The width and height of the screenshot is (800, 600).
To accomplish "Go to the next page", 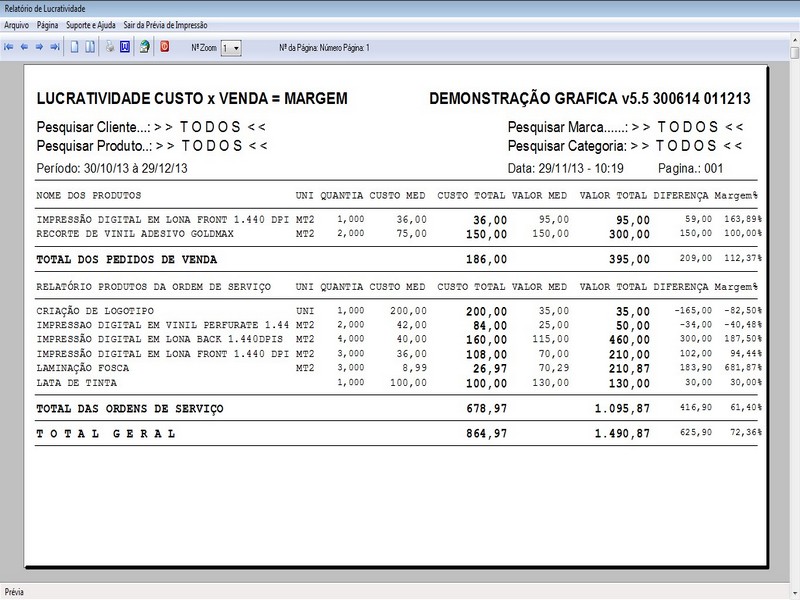I will (x=42, y=45).
